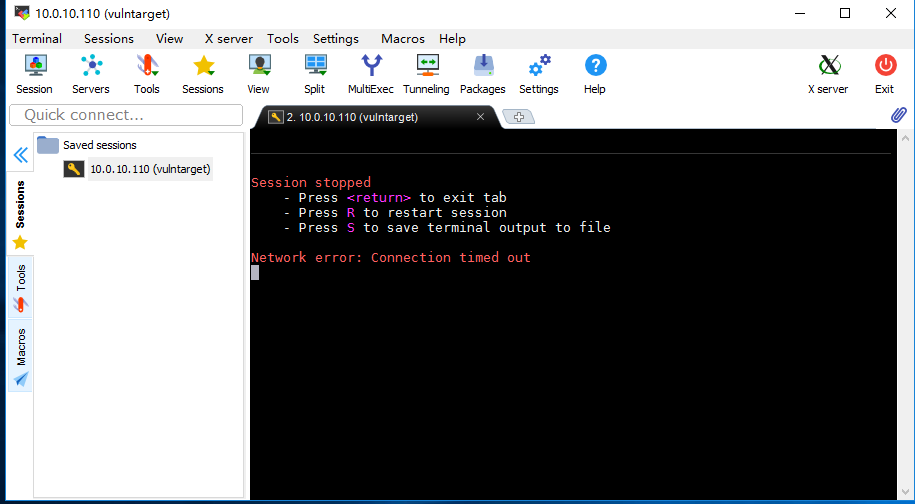
Task: Launch MultiExec mode from toolbar
Action: [x=371, y=74]
